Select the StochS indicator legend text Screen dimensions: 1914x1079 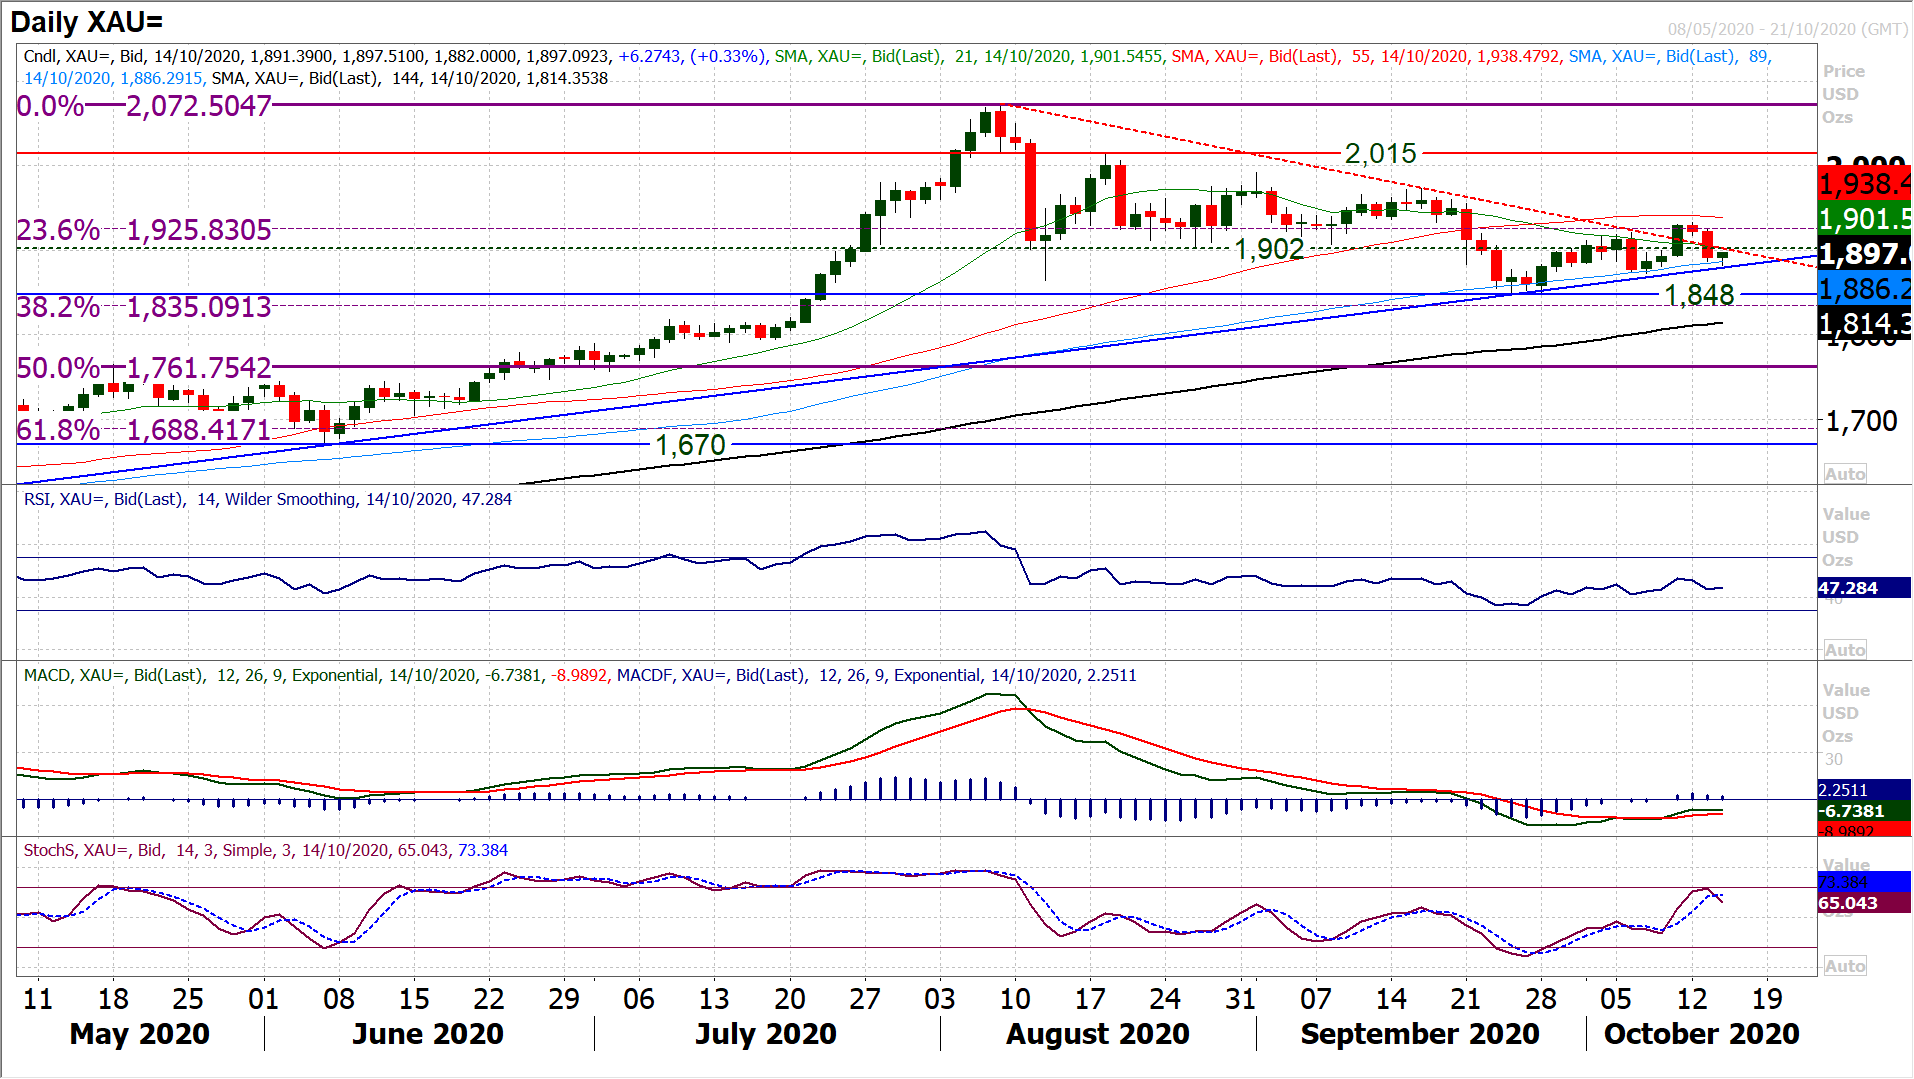(x=266, y=850)
